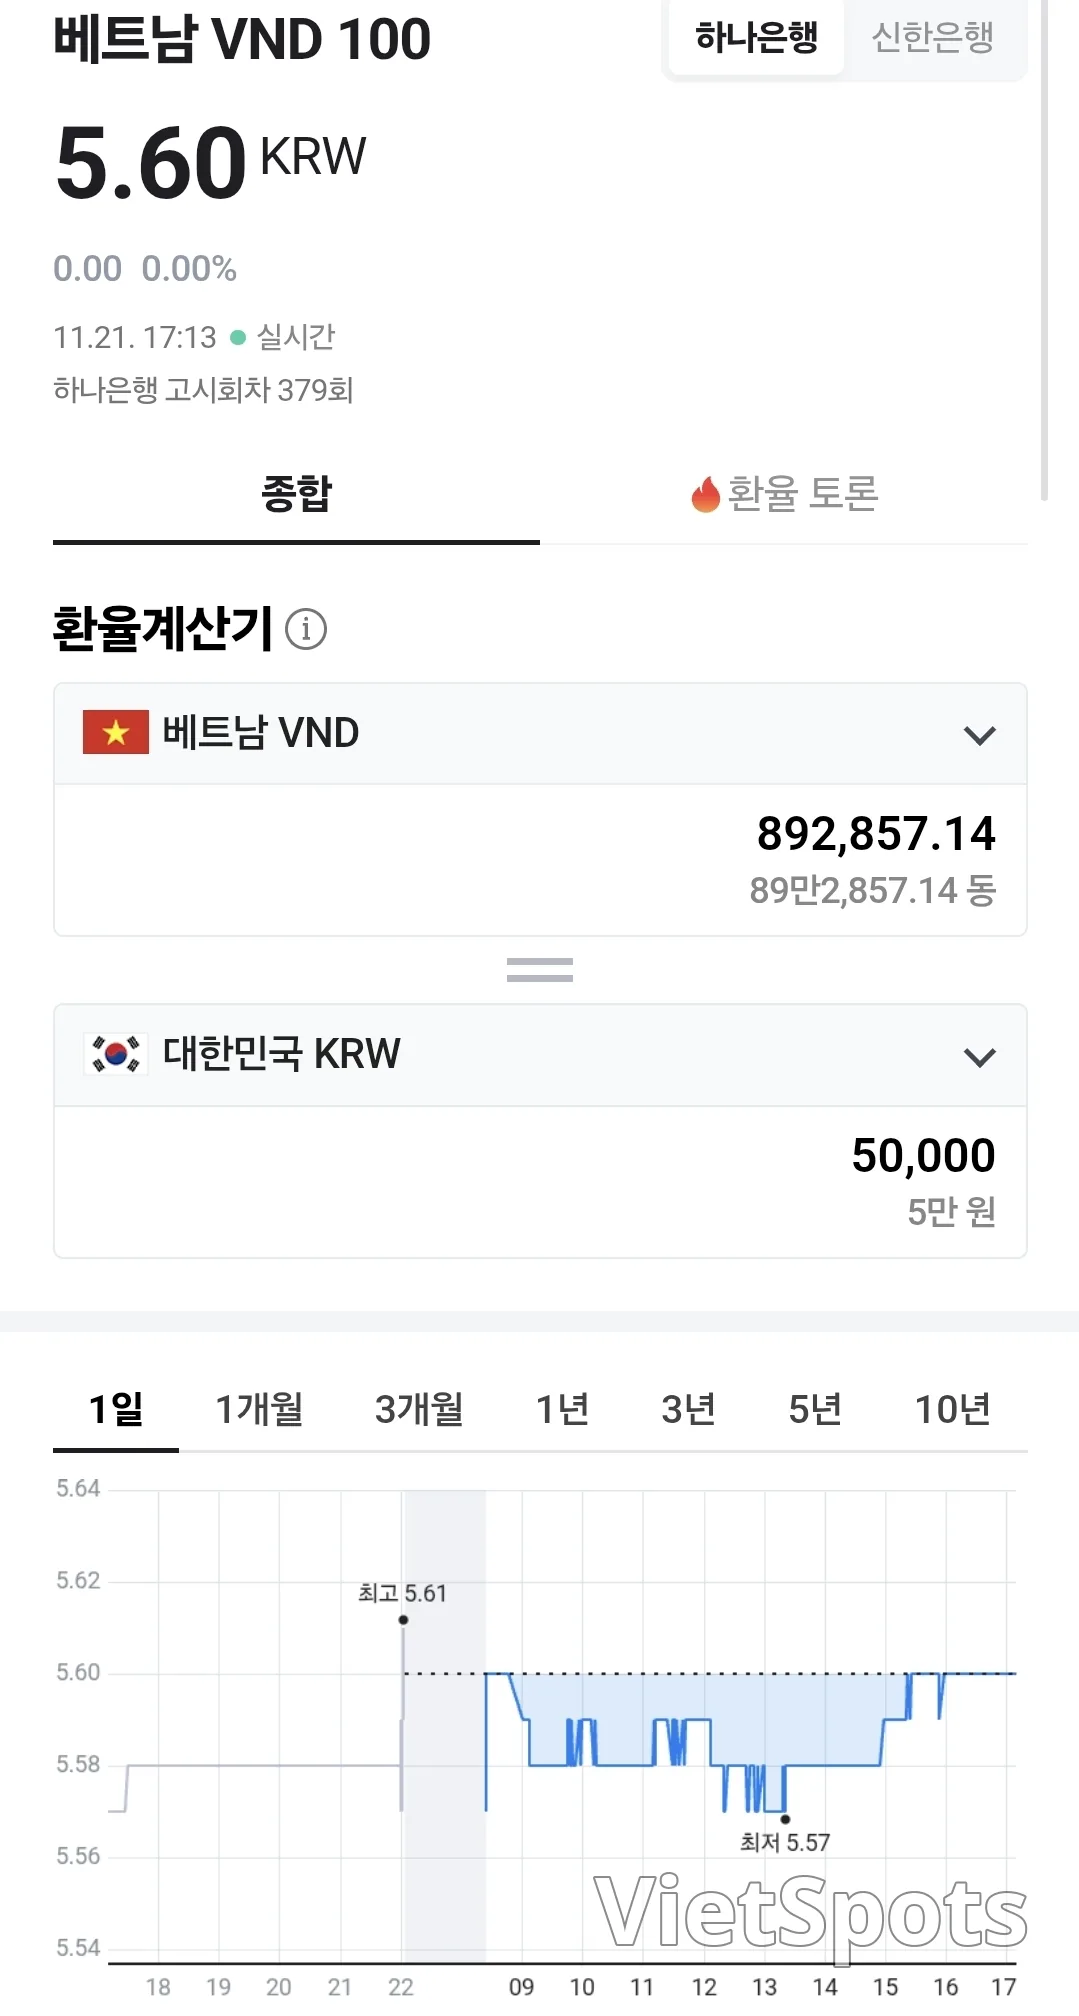Click the green 실시간 status dot
This screenshot has height=2016, width=1079.
[238, 338]
